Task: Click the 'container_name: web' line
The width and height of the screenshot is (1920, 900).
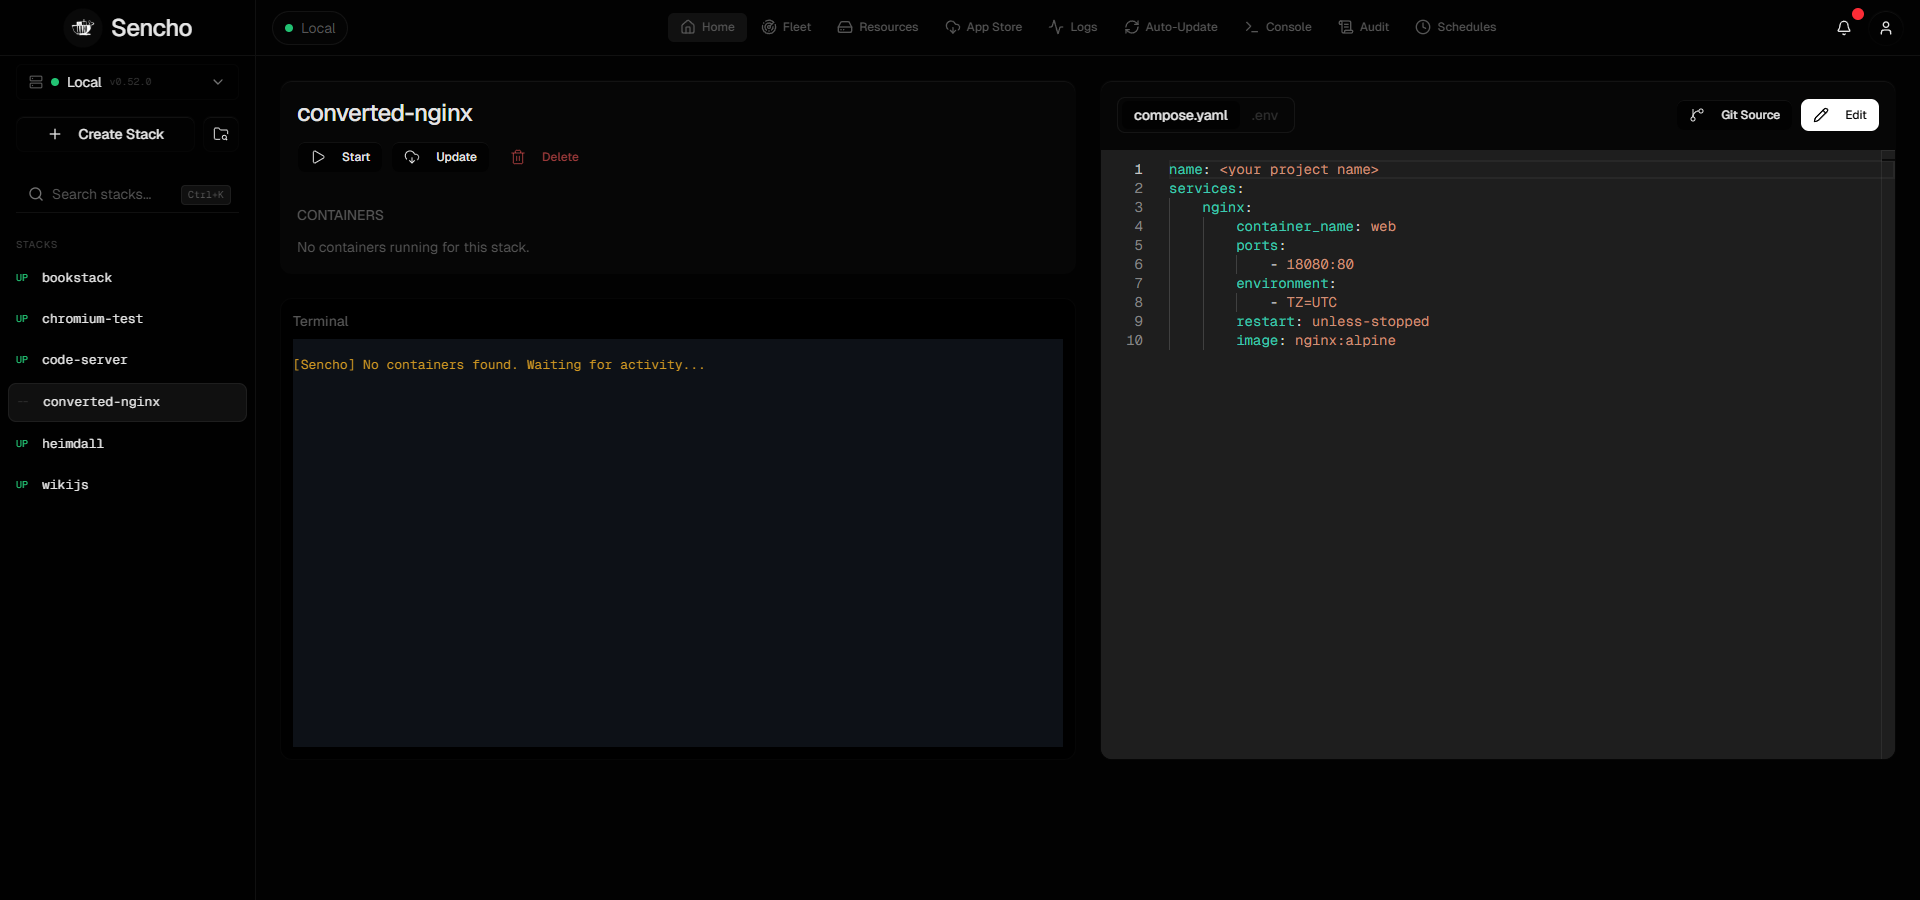Action: [x=1316, y=227]
